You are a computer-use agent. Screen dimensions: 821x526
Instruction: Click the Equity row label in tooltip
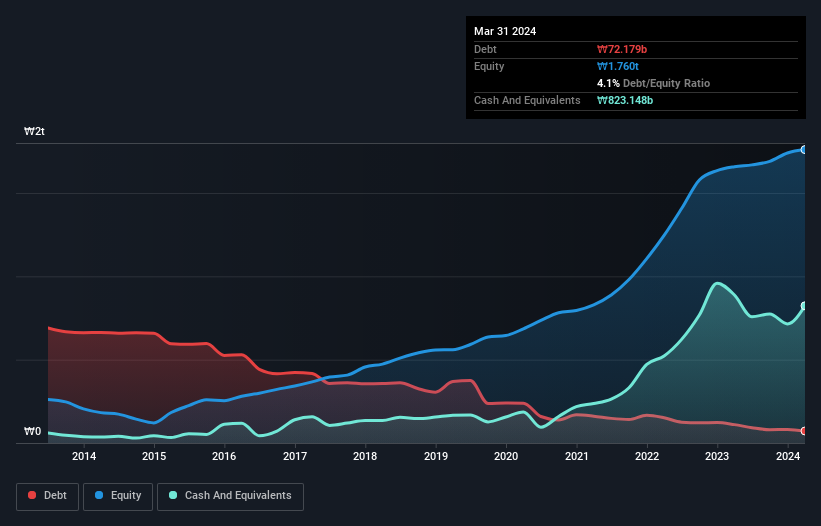point(489,66)
